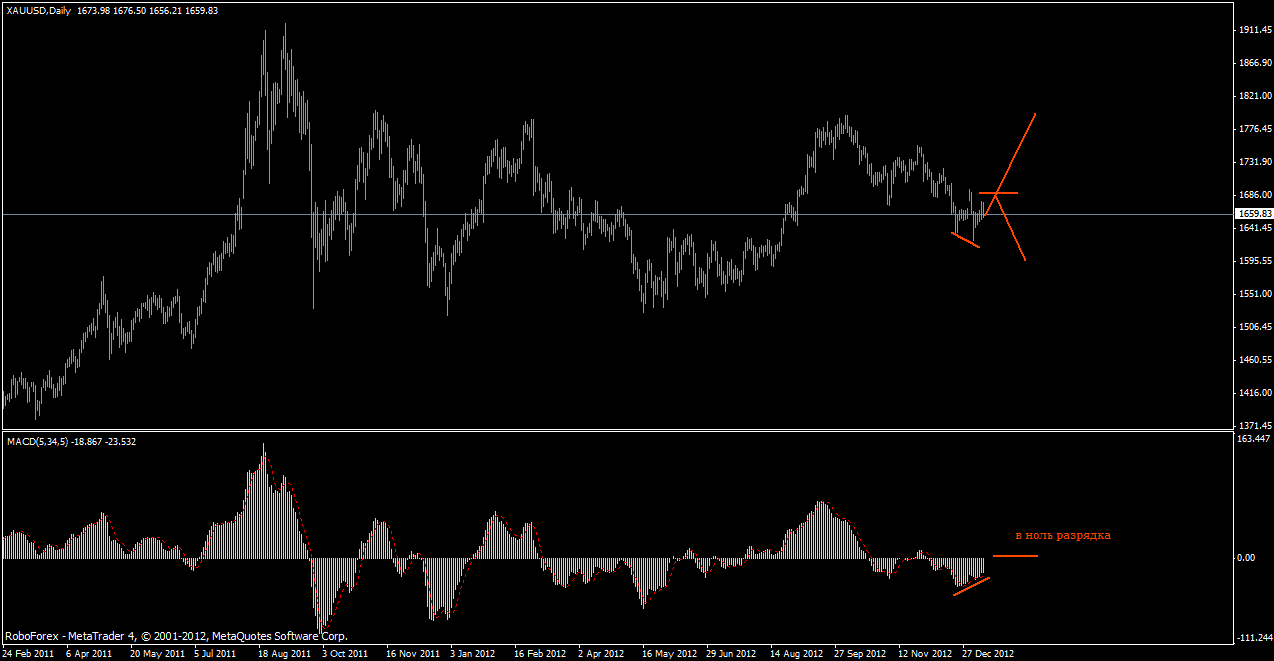The width and height of the screenshot is (1274, 661).
Task: Click the 6 Apr 2011 date label
Action: point(89,654)
